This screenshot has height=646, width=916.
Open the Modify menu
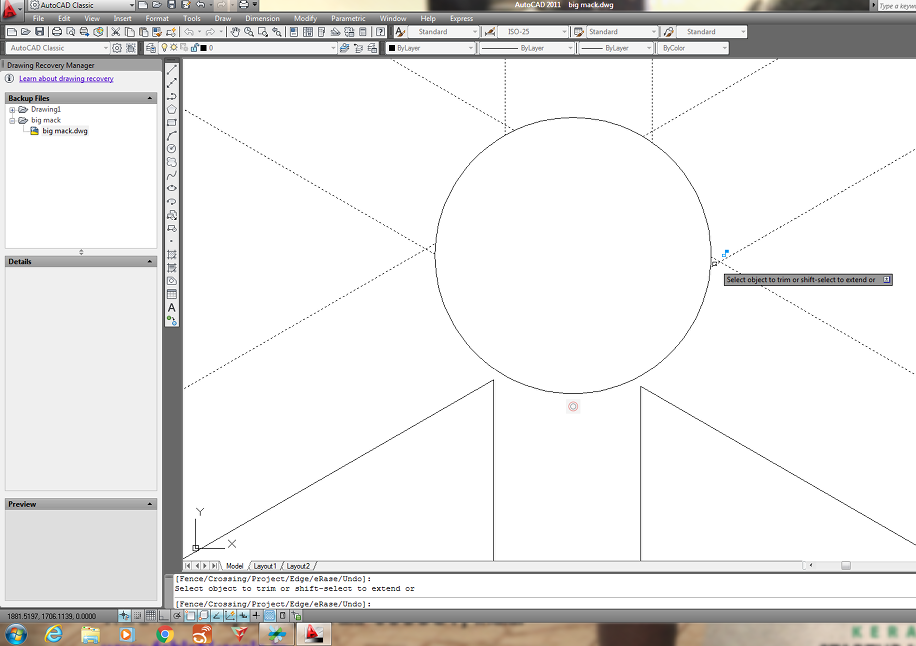(305, 19)
